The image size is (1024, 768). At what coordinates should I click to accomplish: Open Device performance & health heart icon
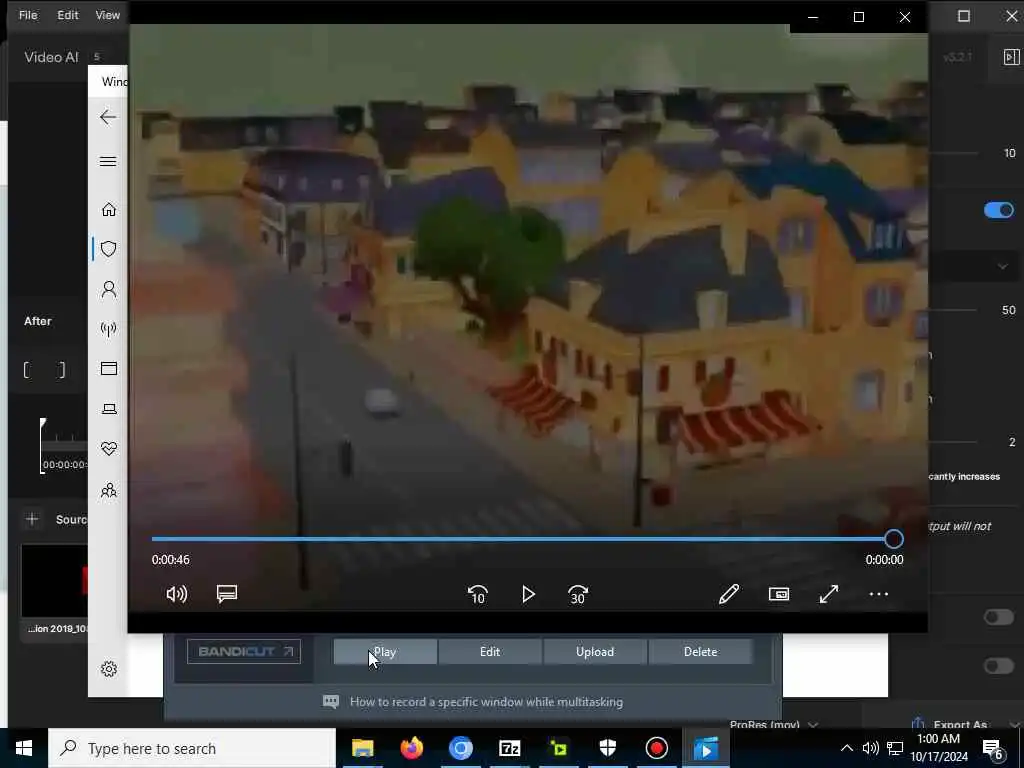[x=108, y=449]
